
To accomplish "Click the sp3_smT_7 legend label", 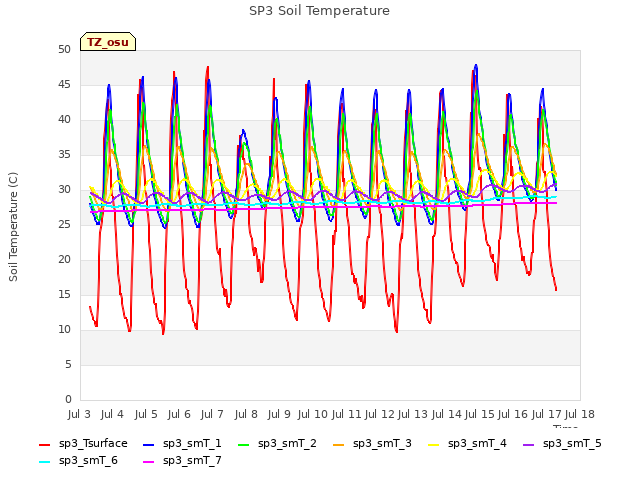I will coord(192,460).
